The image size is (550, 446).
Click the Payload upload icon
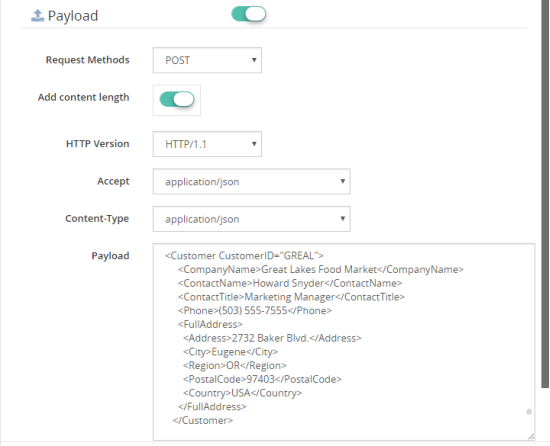pos(38,15)
